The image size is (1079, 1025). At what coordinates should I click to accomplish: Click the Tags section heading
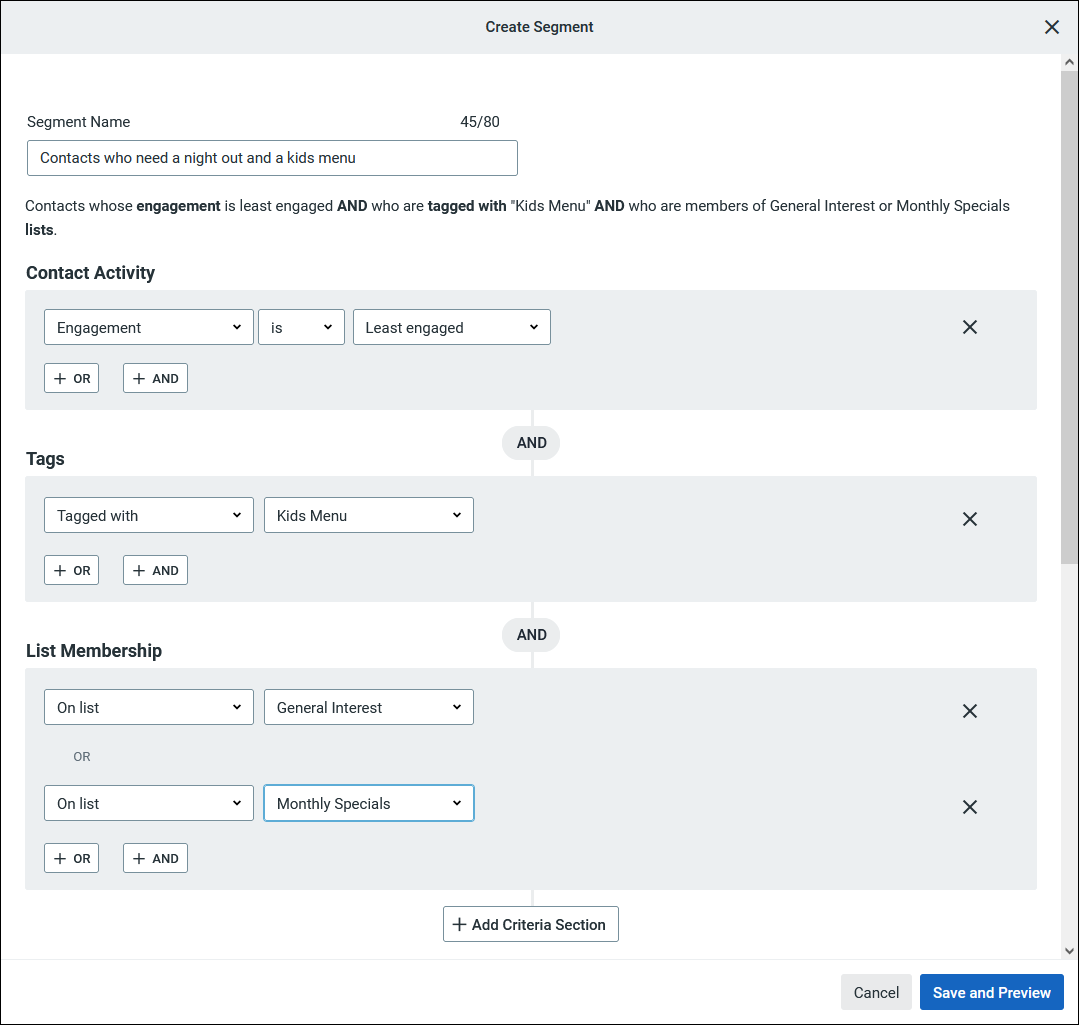click(45, 459)
